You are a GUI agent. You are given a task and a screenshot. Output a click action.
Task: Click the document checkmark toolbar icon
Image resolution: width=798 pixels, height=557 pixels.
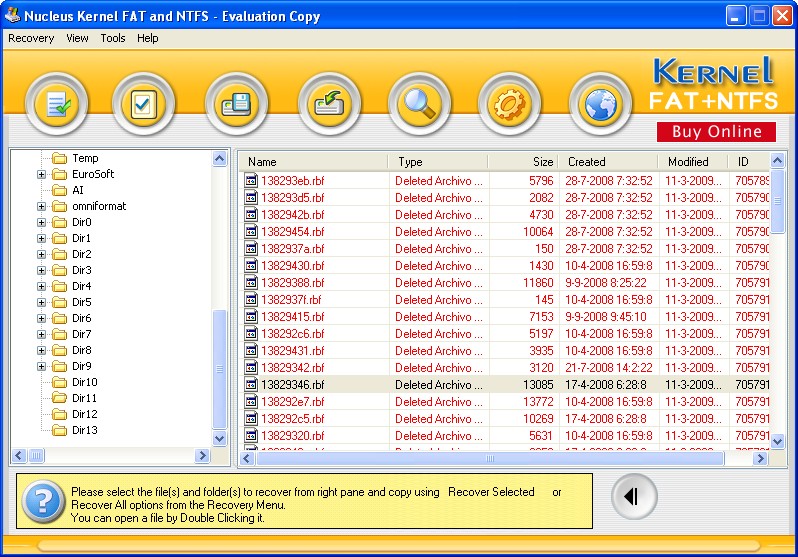57,104
